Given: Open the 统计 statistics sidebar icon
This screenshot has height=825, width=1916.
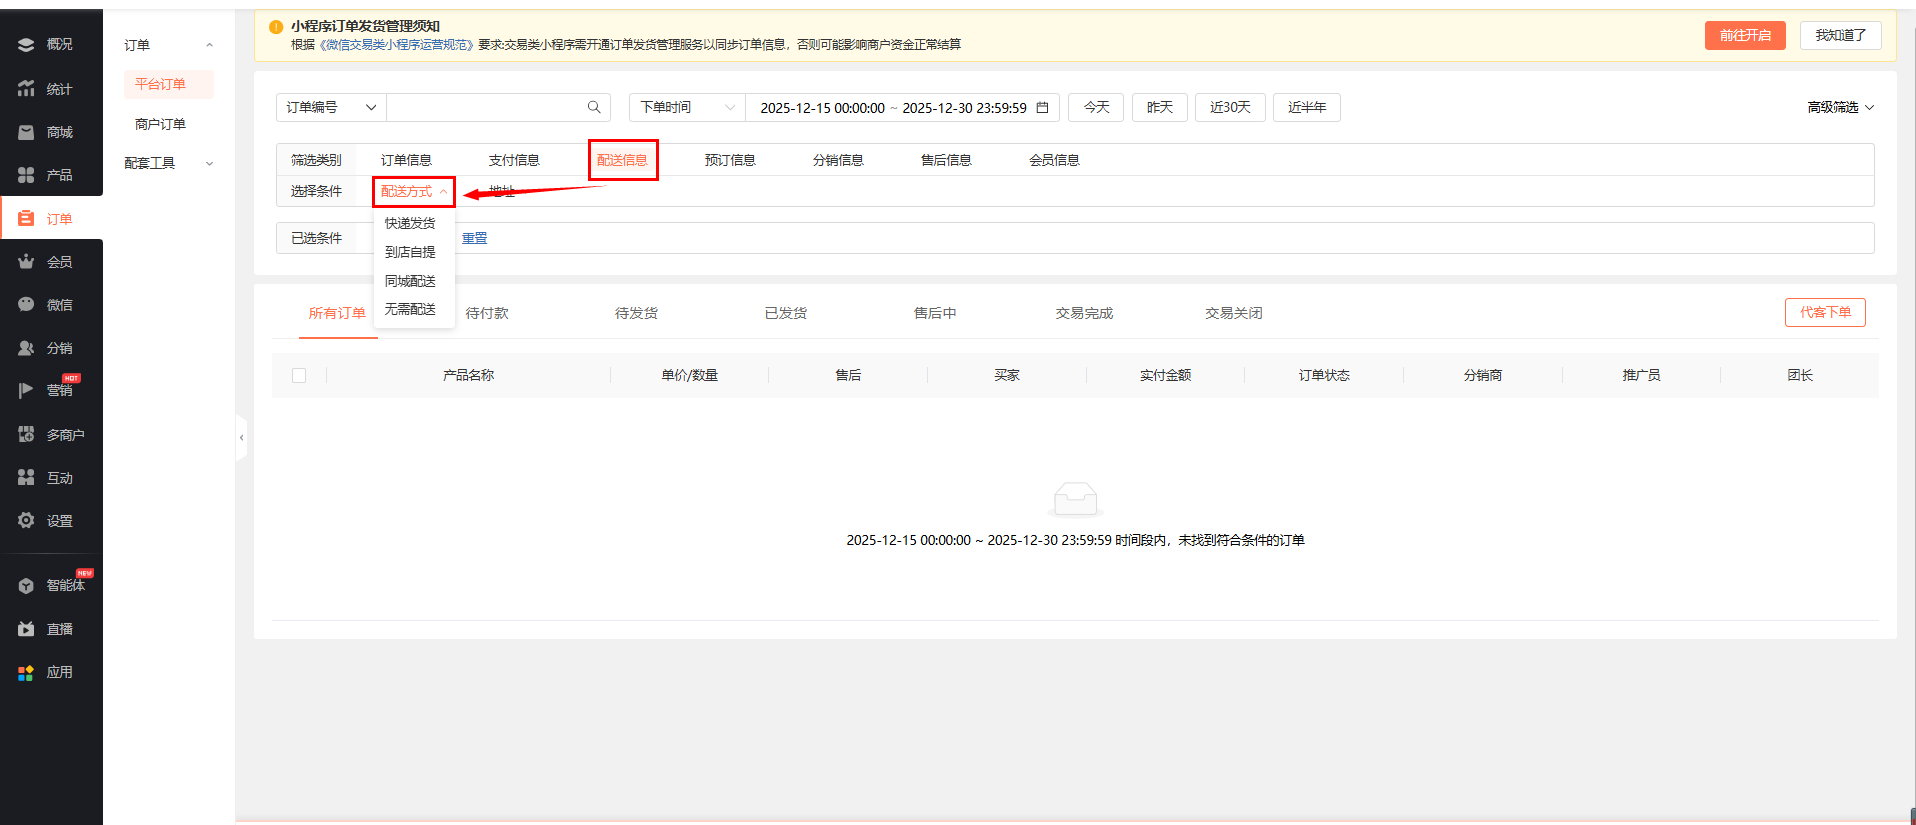Looking at the screenshot, I should coord(26,89).
